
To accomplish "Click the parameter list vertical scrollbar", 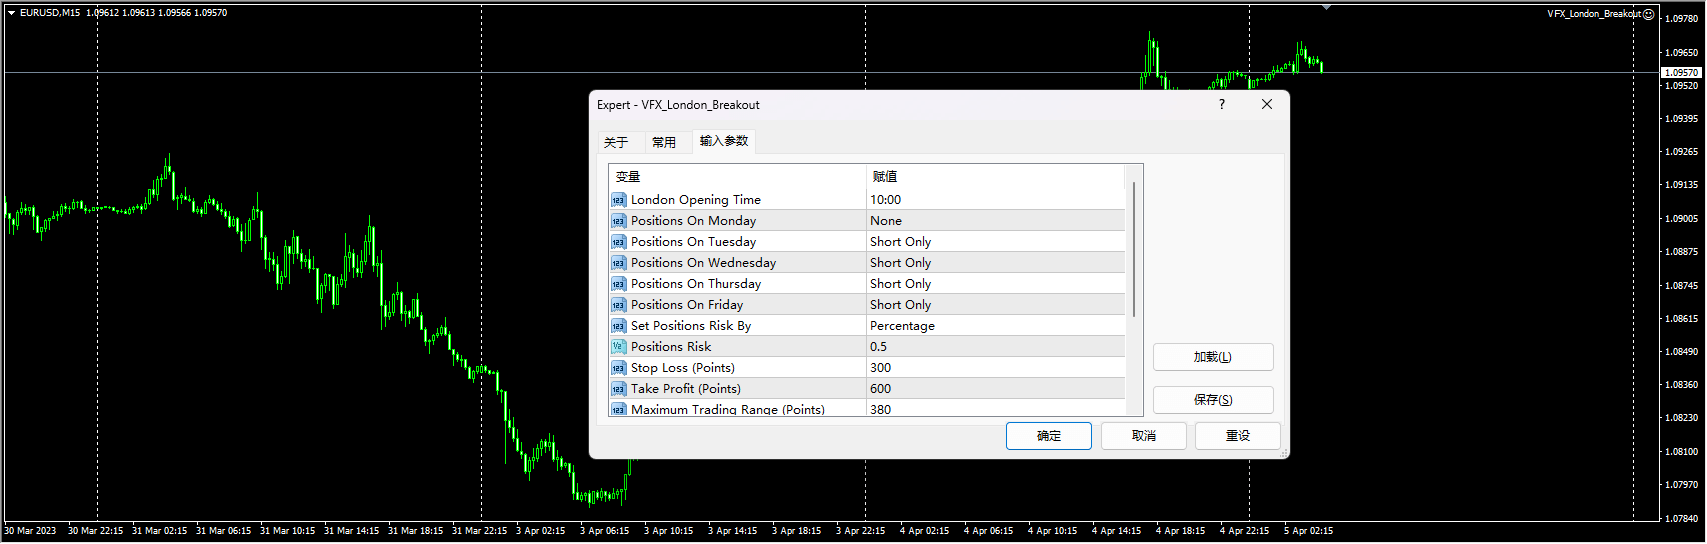I will [1134, 250].
